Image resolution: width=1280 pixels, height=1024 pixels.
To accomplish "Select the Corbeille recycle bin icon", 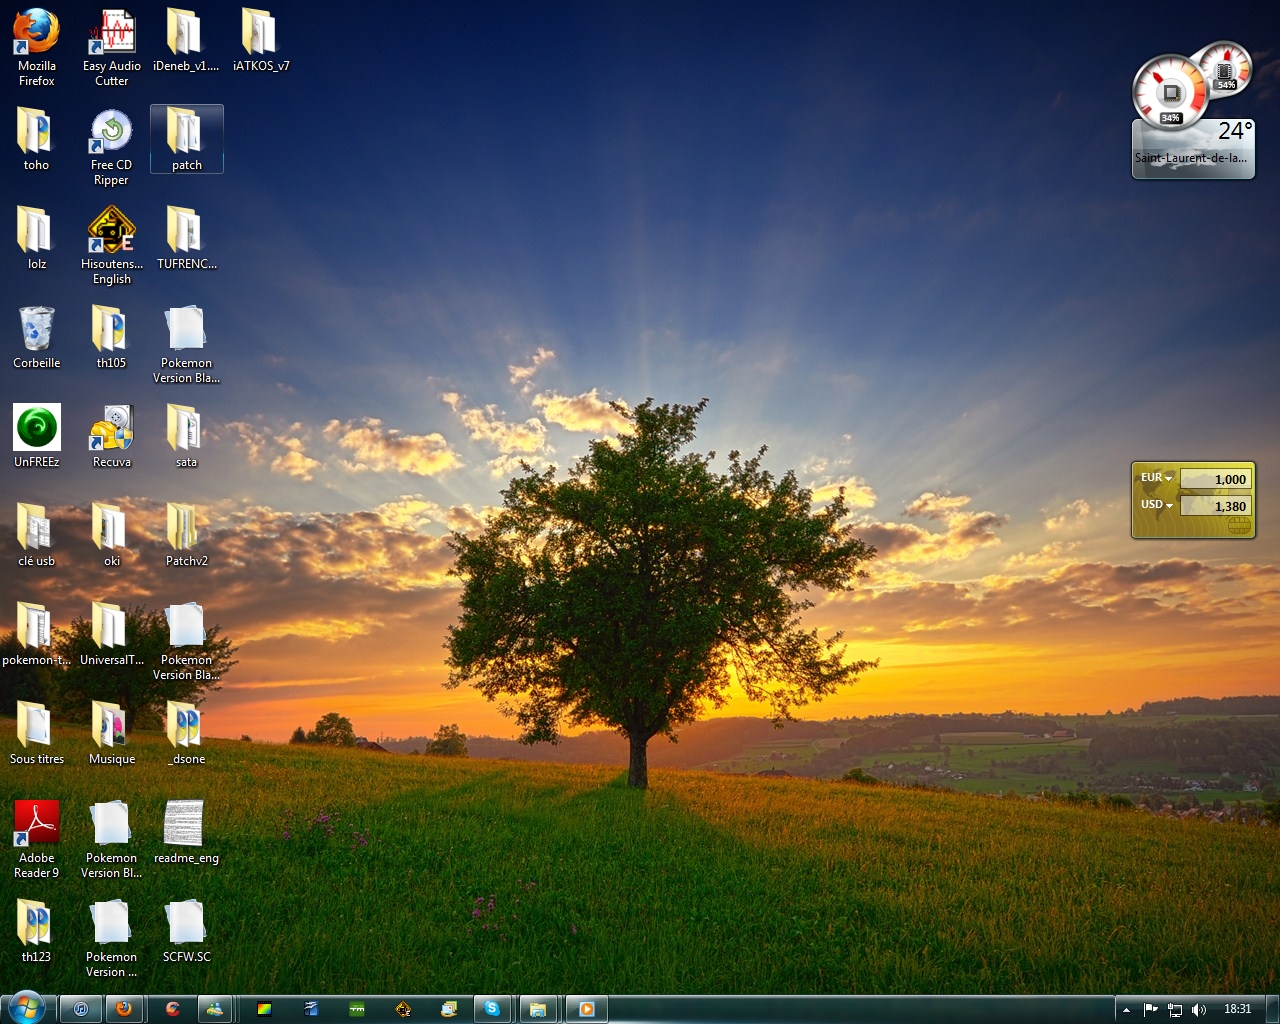I will (36, 333).
